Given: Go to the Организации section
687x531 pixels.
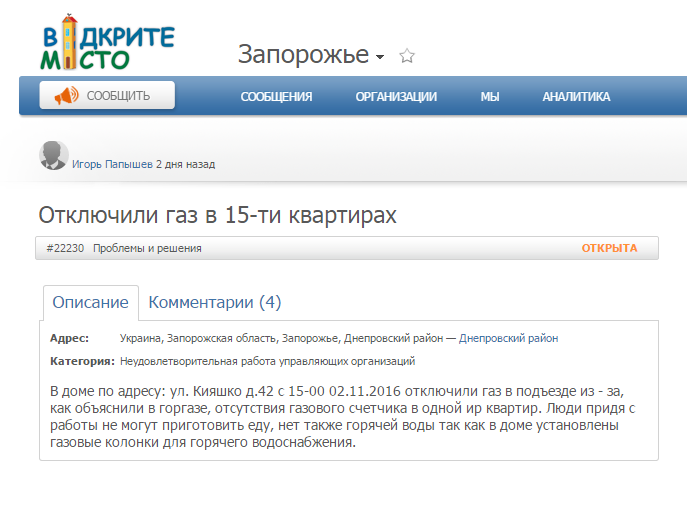Looking at the screenshot, I should pyautogui.click(x=396, y=97).
